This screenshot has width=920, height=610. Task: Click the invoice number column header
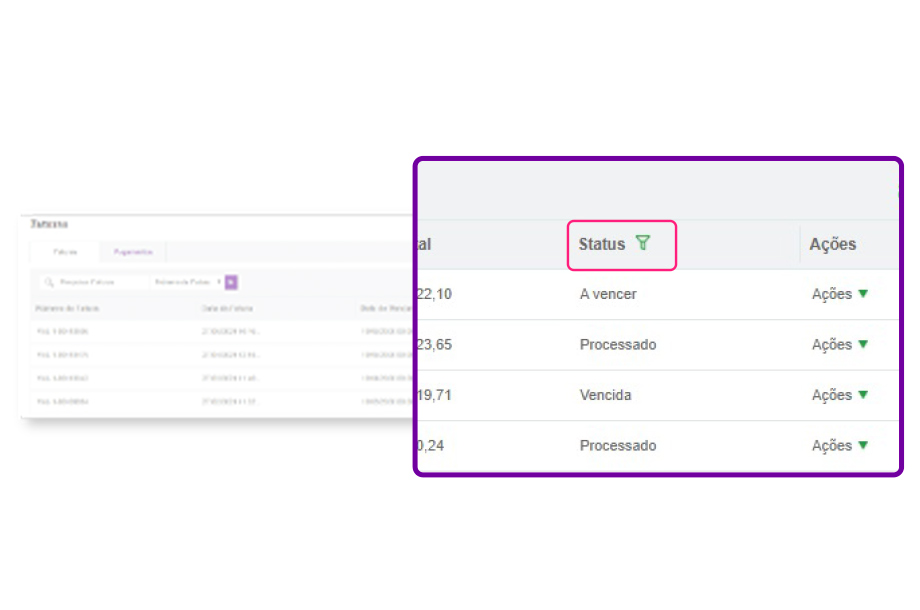coord(67,309)
